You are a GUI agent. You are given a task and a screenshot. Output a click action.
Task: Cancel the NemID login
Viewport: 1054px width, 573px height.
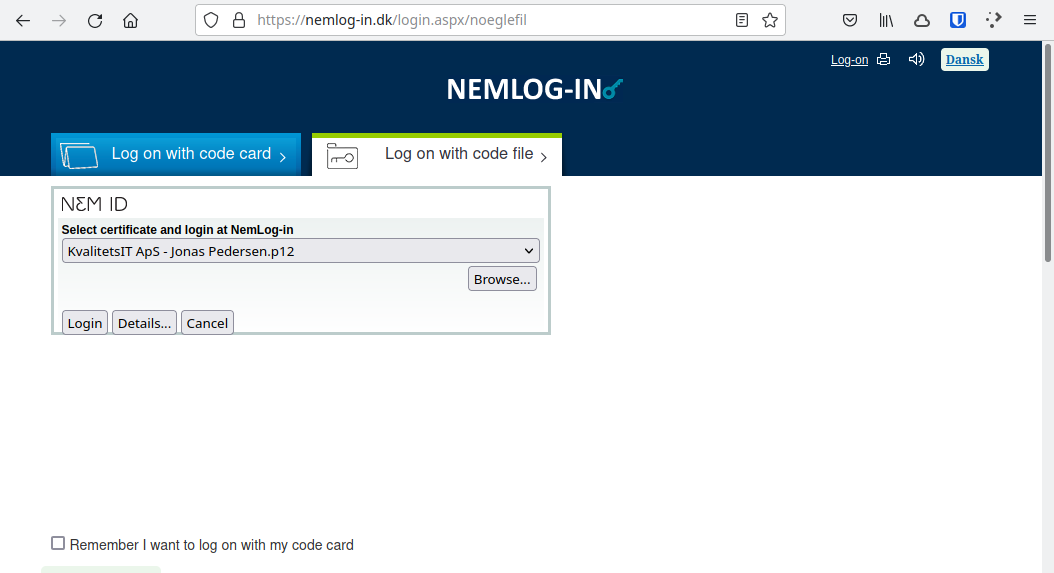(x=207, y=323)
